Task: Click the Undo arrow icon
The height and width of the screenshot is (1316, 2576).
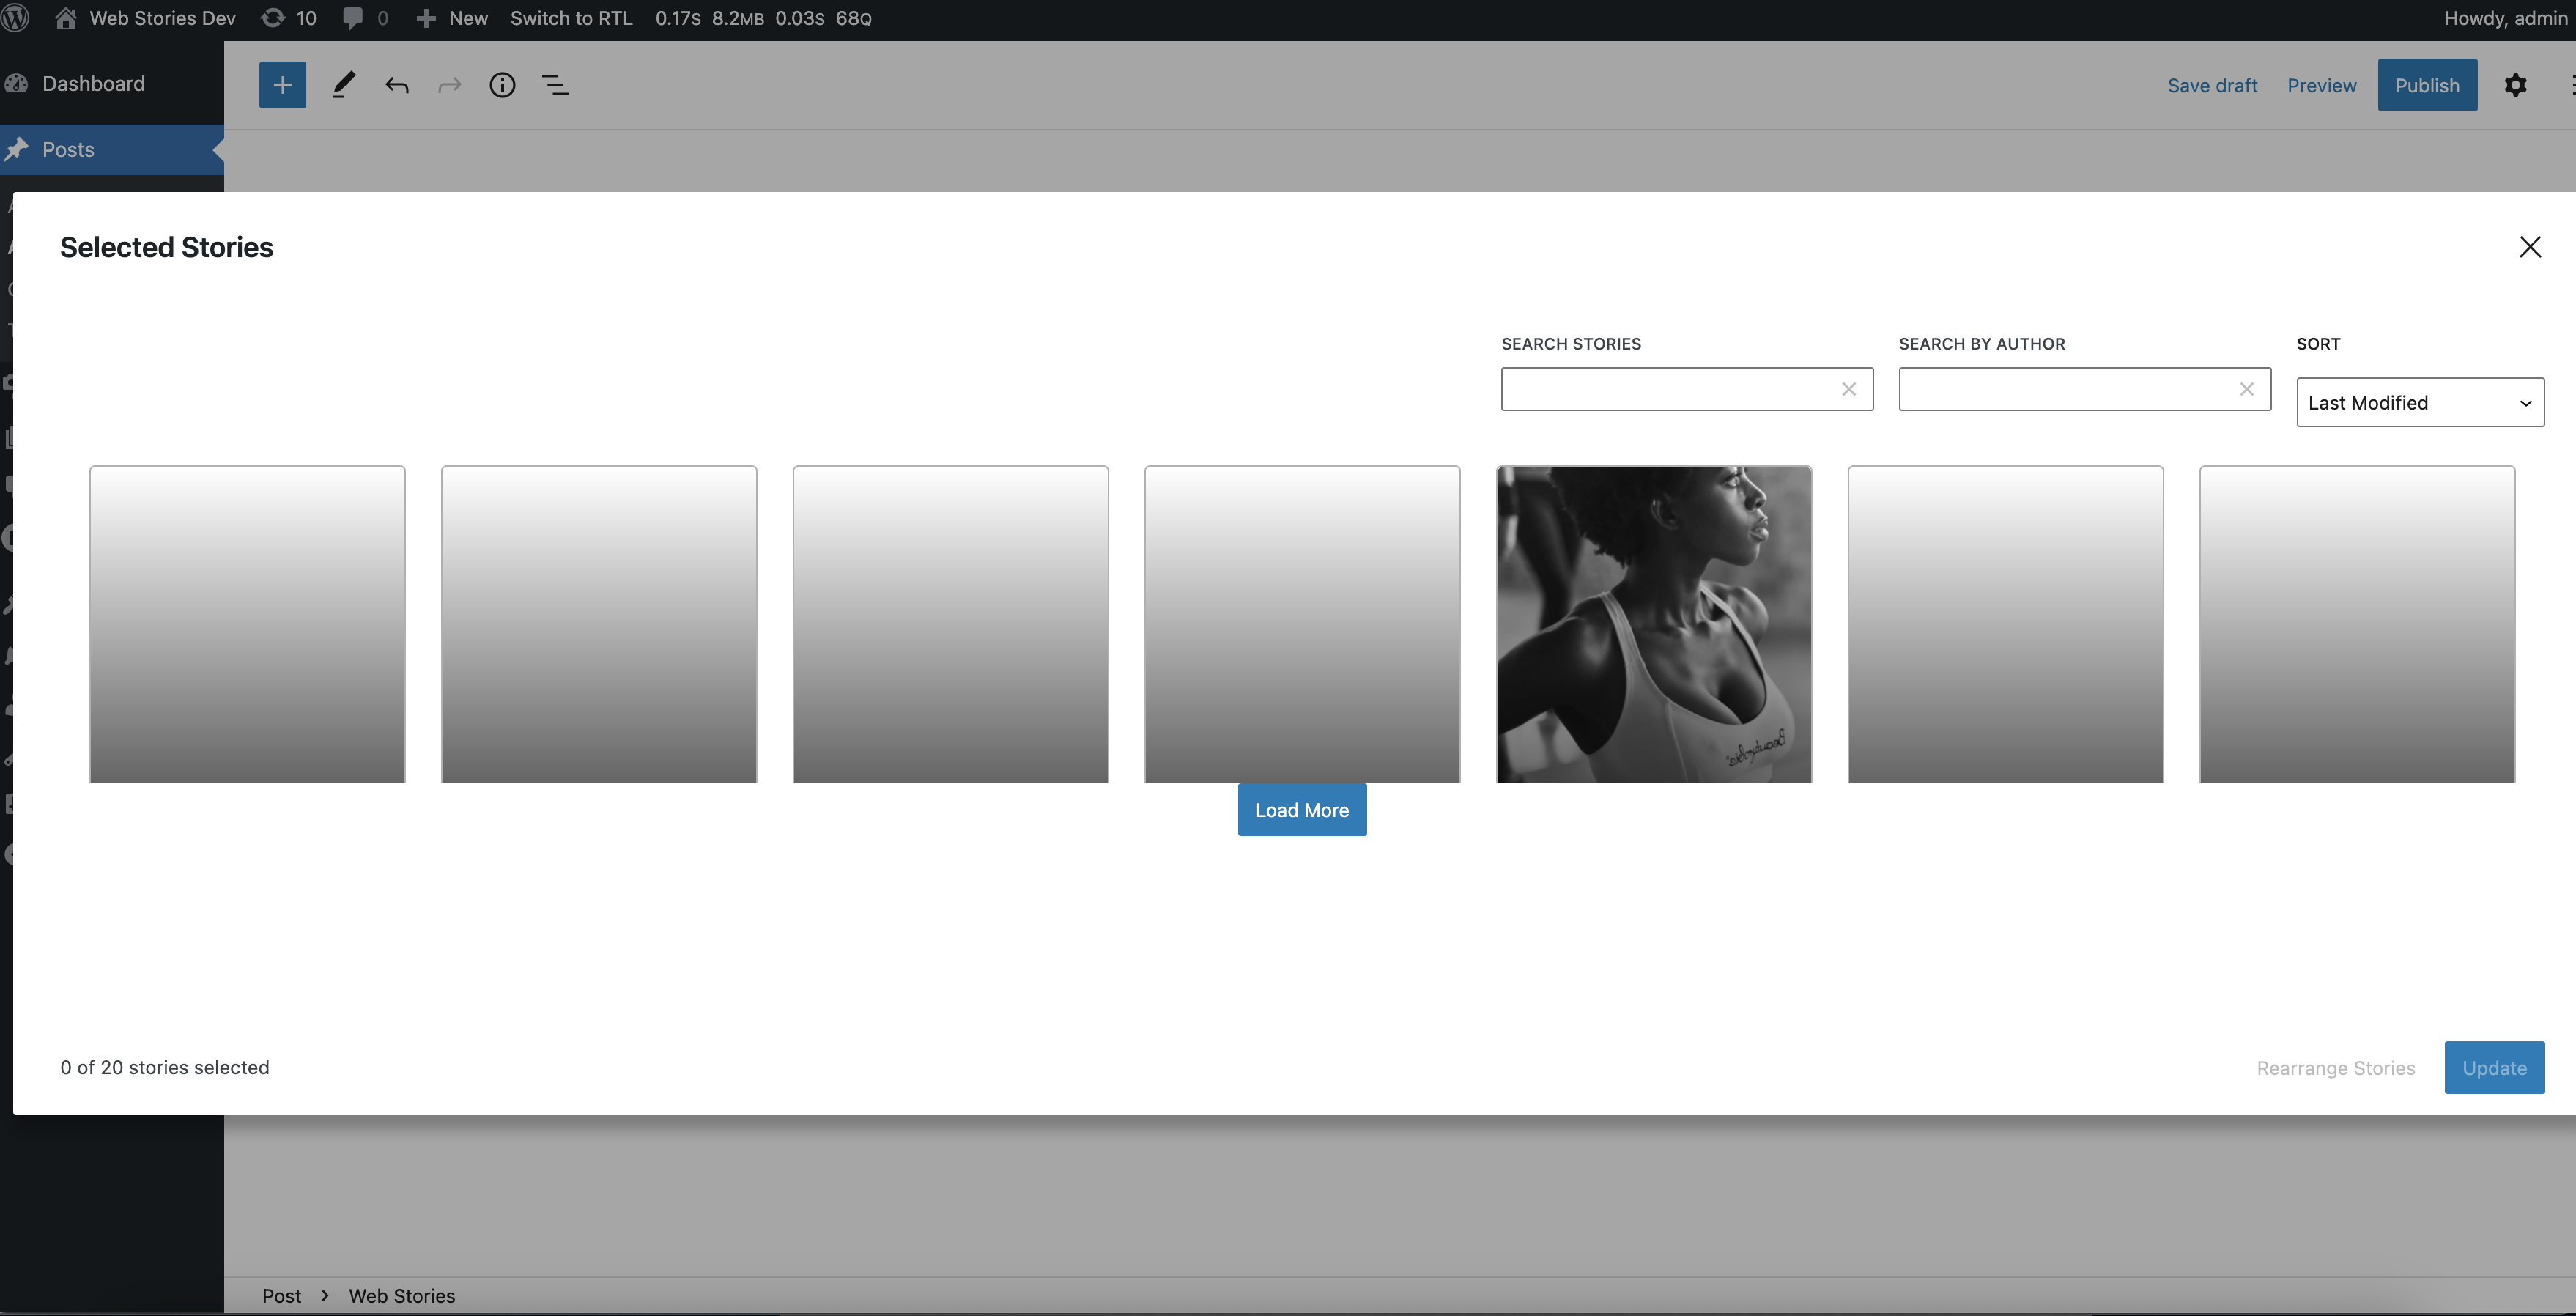Action: pyautogui.click(x=396, y=84)
